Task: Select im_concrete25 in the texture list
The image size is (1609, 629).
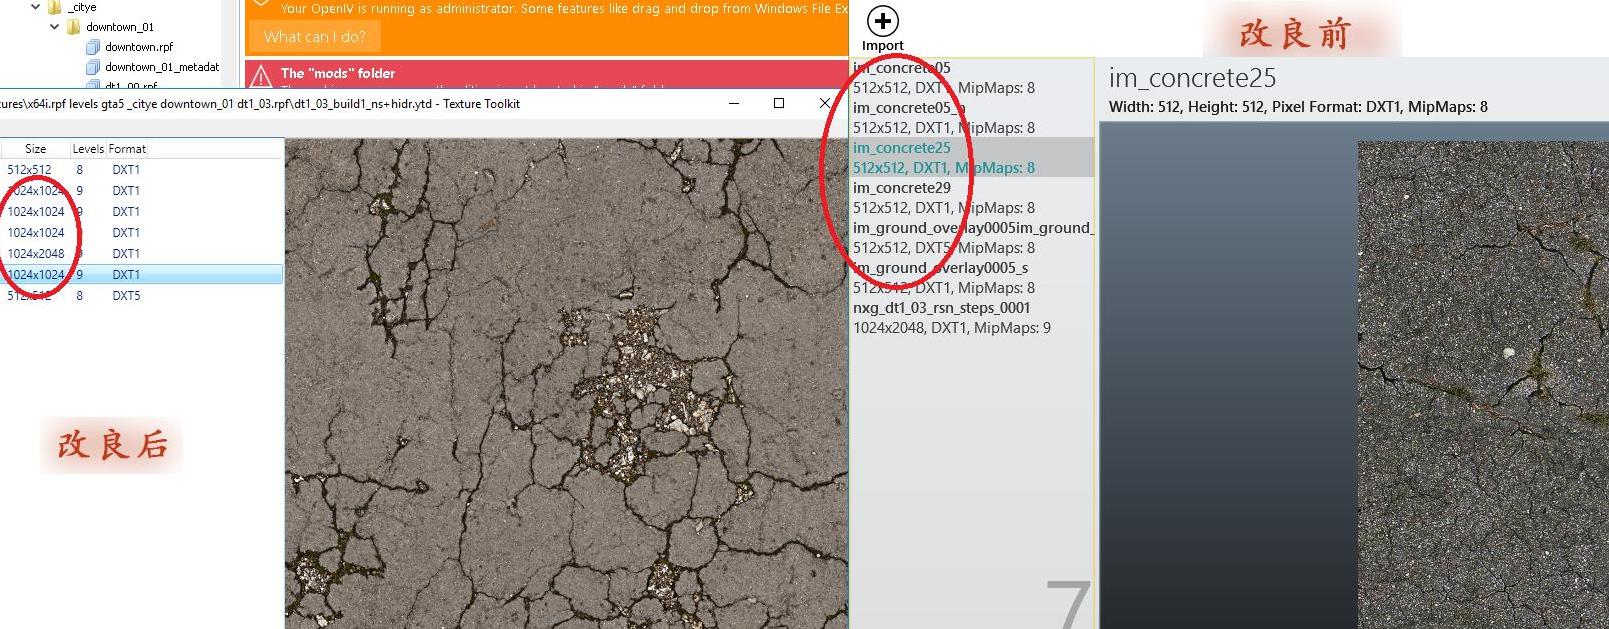Action: (972, 158)
